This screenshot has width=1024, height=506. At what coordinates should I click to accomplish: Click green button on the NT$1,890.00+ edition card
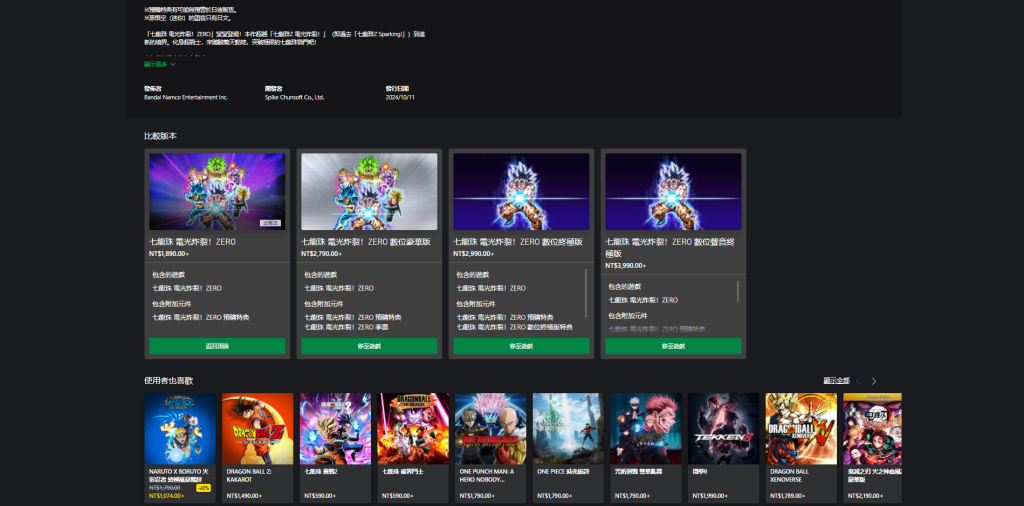tap(217, 346)
